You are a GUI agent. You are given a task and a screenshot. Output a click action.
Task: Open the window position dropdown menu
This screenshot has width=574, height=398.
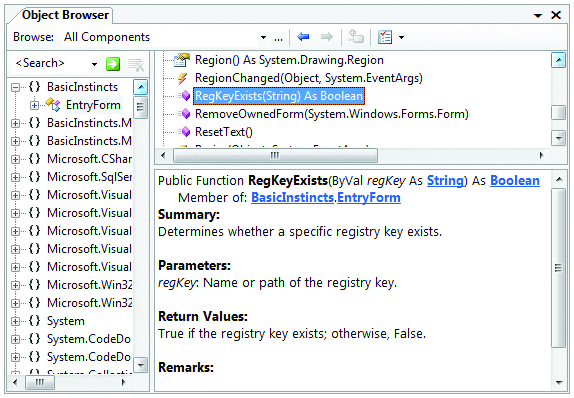538,15
